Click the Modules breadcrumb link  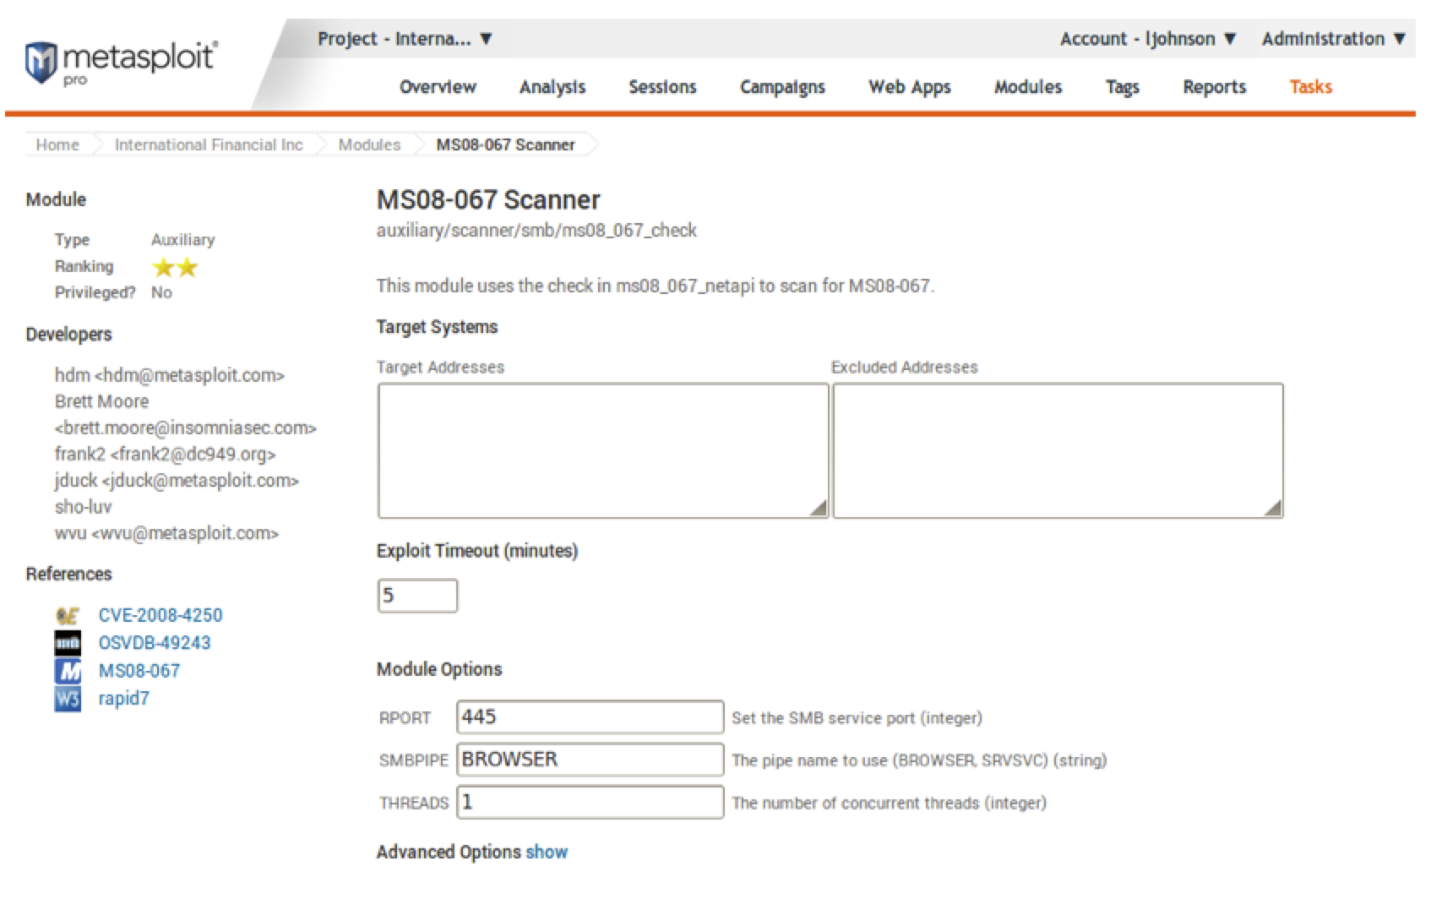(x=369, y=145)
